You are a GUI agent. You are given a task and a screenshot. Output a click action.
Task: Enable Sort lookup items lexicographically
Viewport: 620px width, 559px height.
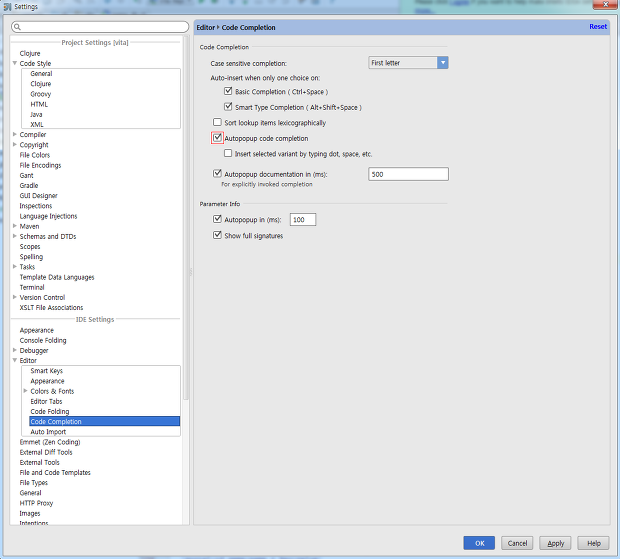pos(217,122)
